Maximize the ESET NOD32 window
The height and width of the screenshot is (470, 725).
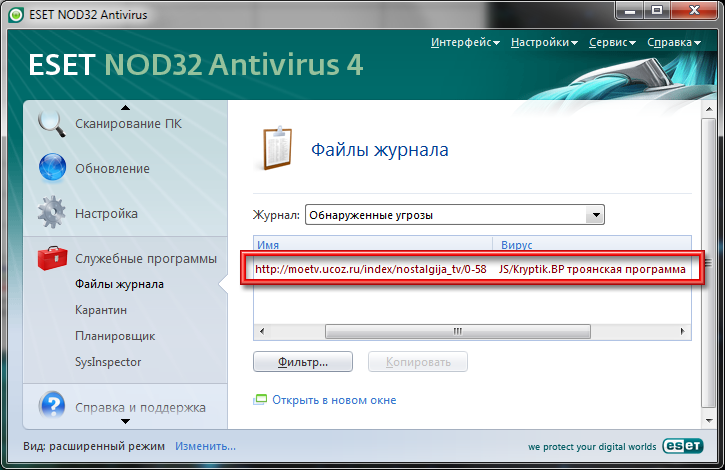pyautogui.click(x=657, y=10)
